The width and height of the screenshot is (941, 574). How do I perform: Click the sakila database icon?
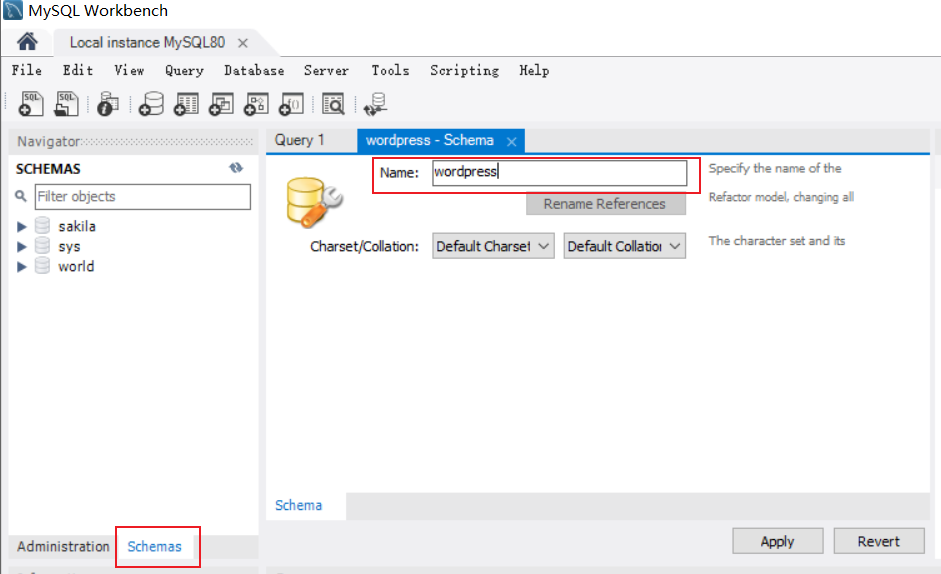pos(42,226)
